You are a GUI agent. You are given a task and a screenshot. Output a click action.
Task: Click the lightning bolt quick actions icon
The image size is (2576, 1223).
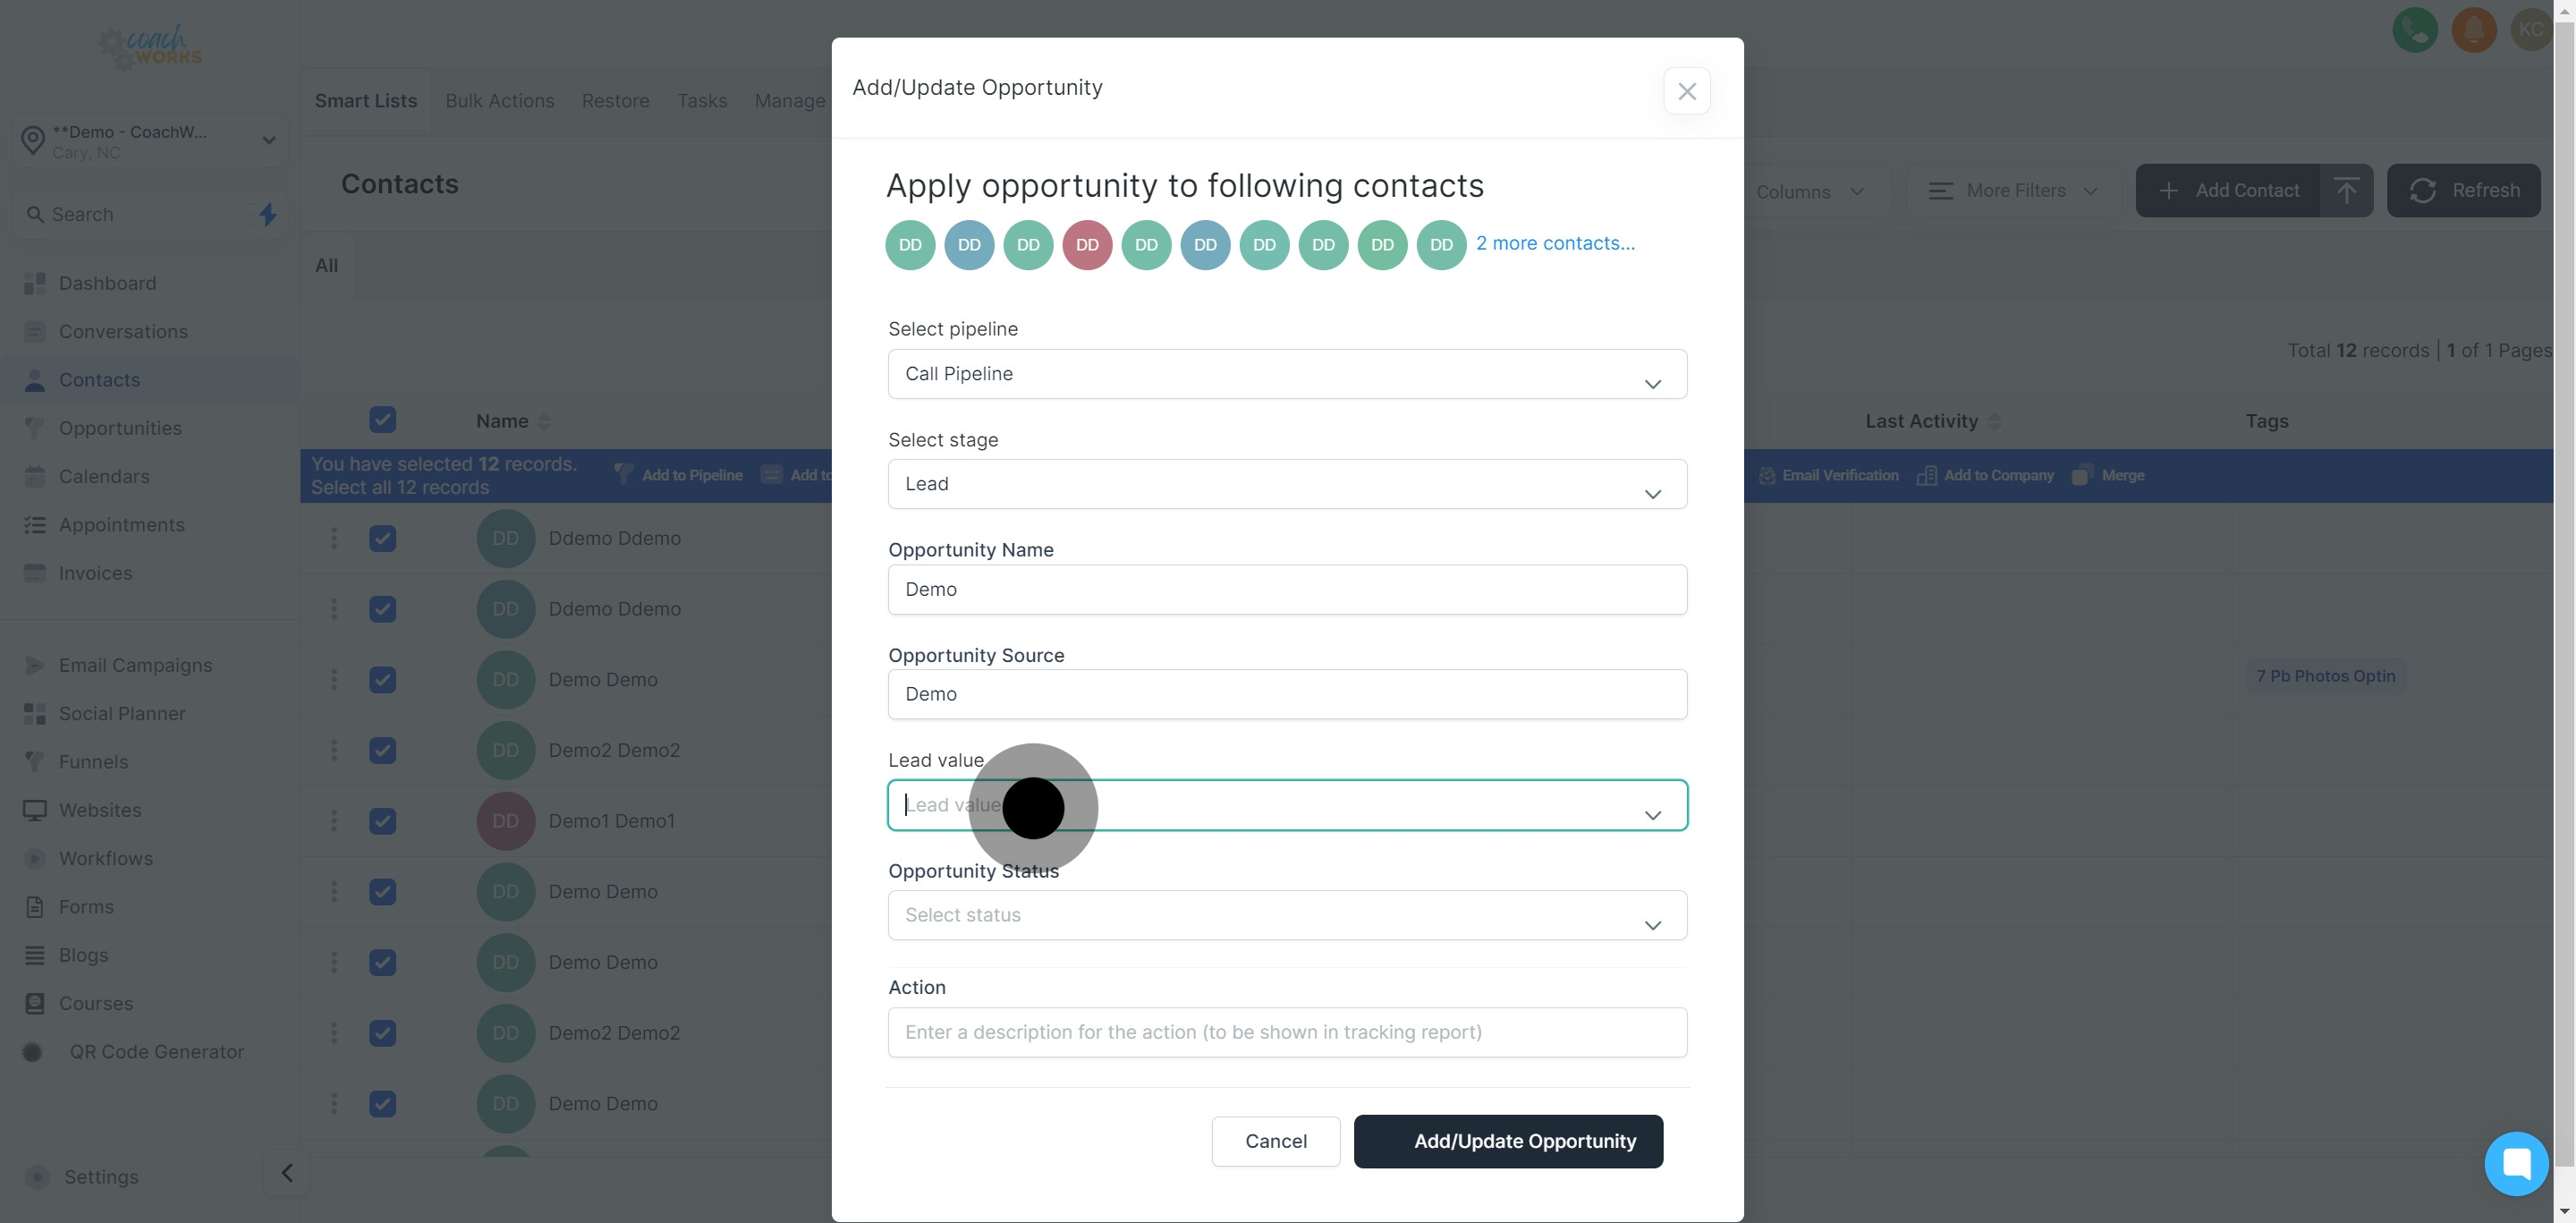click(268, 214)
